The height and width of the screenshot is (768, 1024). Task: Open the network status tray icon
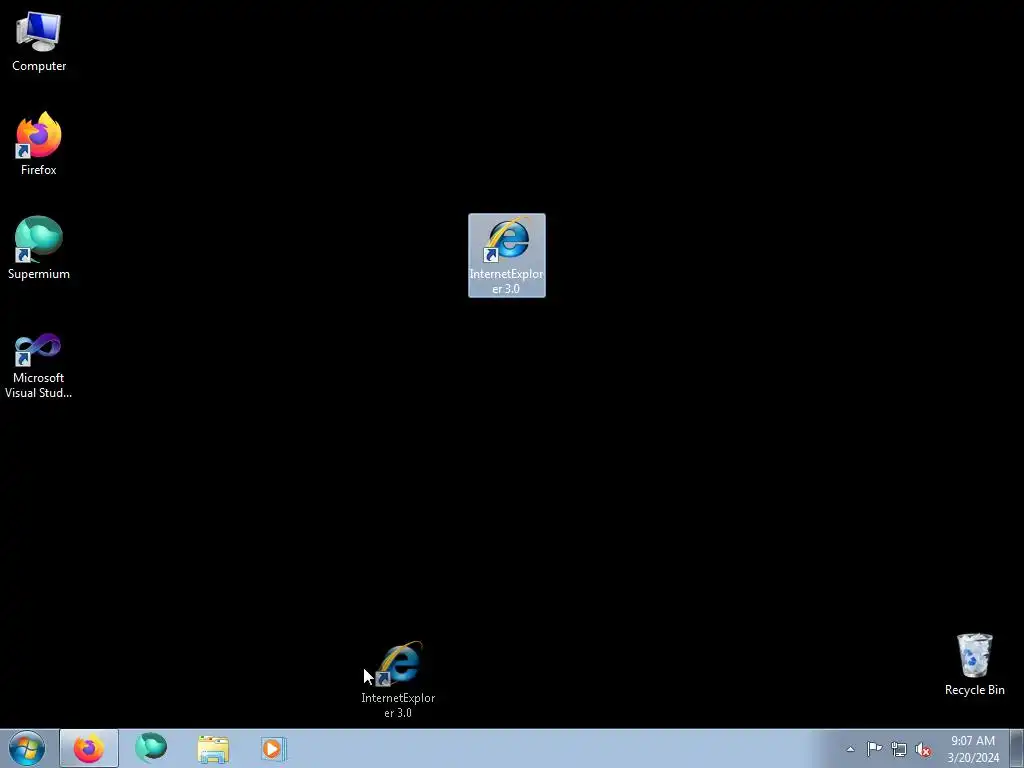[x=899, y=749]
